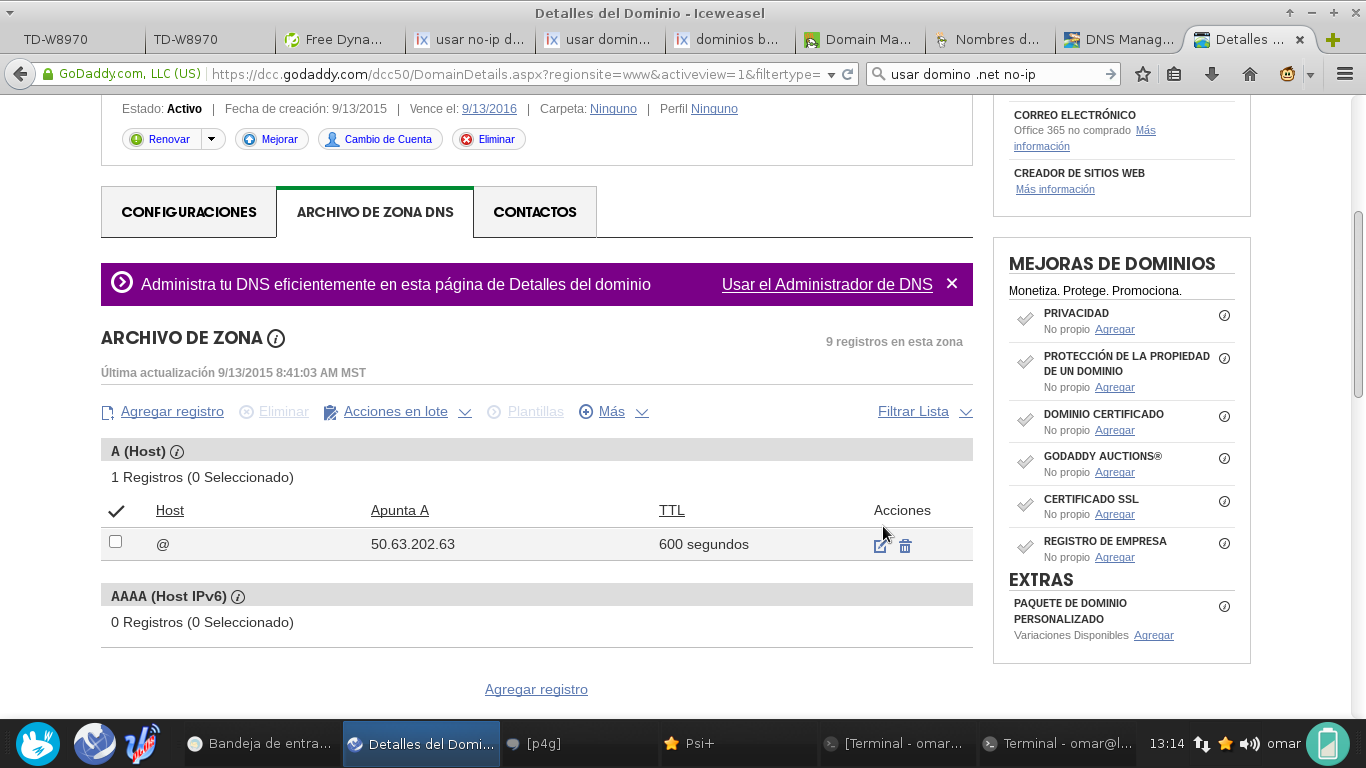Open the A (Host) info icon
The width and height of the screenshot is (1366, 768).
click(x=177, y=452)
